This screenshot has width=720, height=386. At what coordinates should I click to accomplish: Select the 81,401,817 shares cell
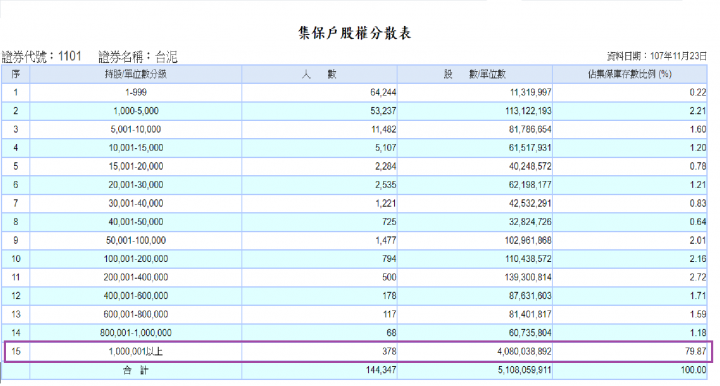475,314
